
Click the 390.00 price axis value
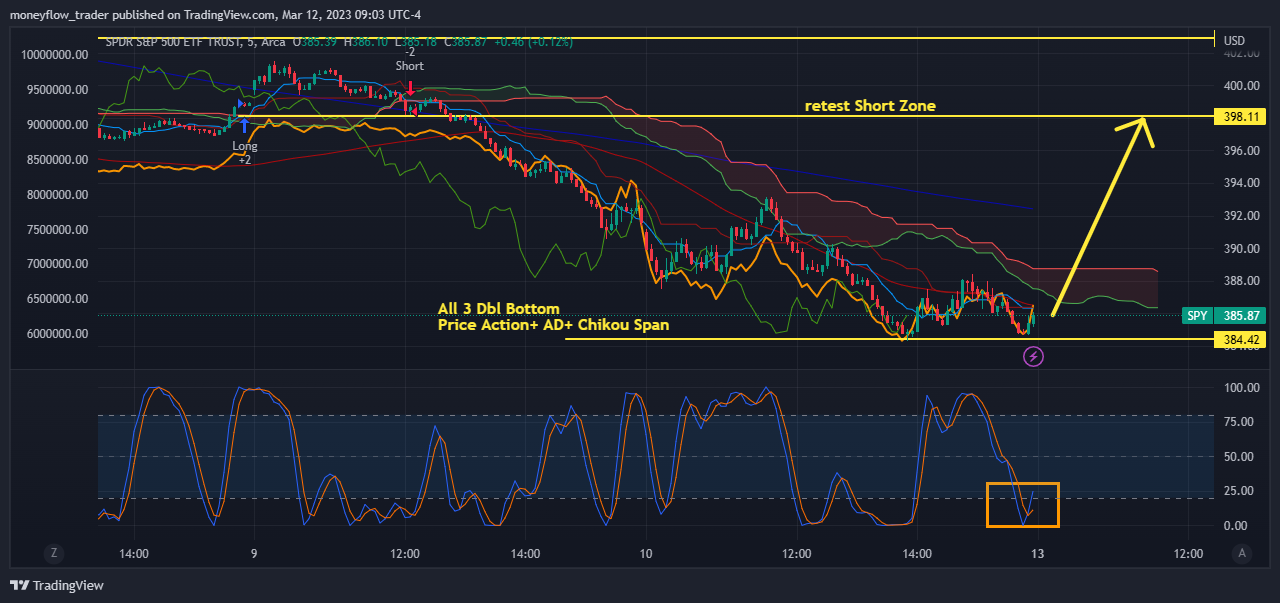pos(1241,249)
